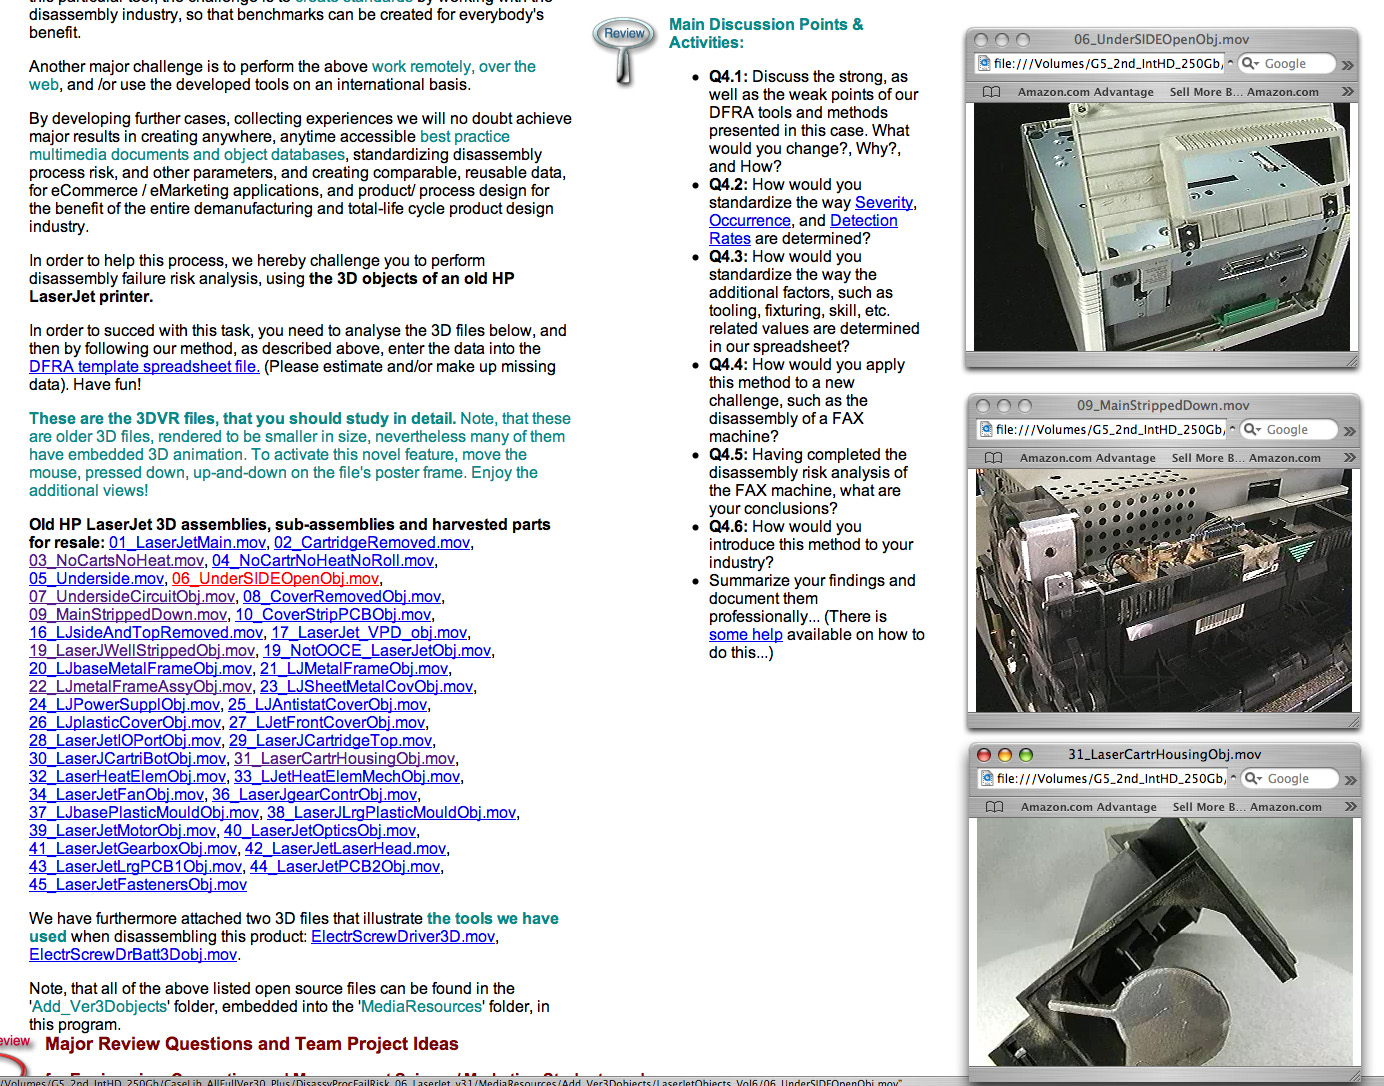Open 17_LaserJet_VPD_obj.mov link
The width and height of the screenshot is (1384, 1086).
pyautogui.click(x=369, y=633)
